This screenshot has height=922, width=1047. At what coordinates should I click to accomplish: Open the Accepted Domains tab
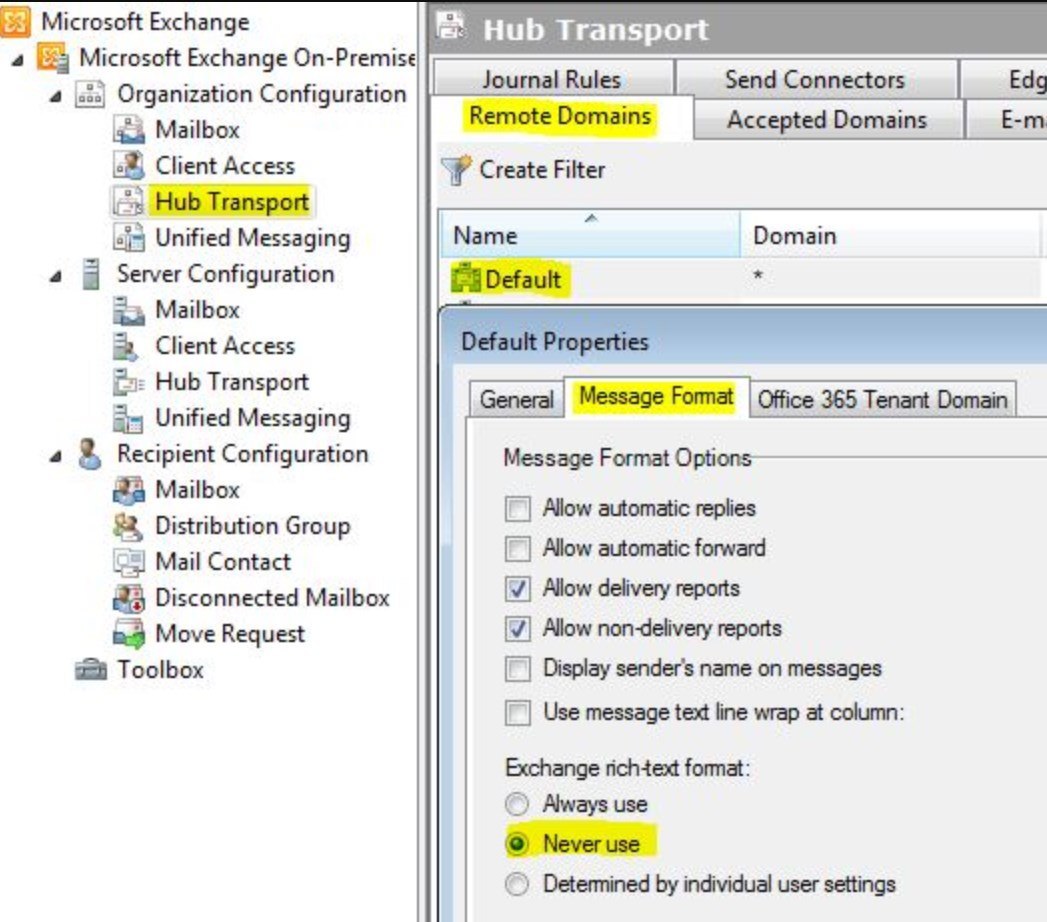[x=827, y=120]
